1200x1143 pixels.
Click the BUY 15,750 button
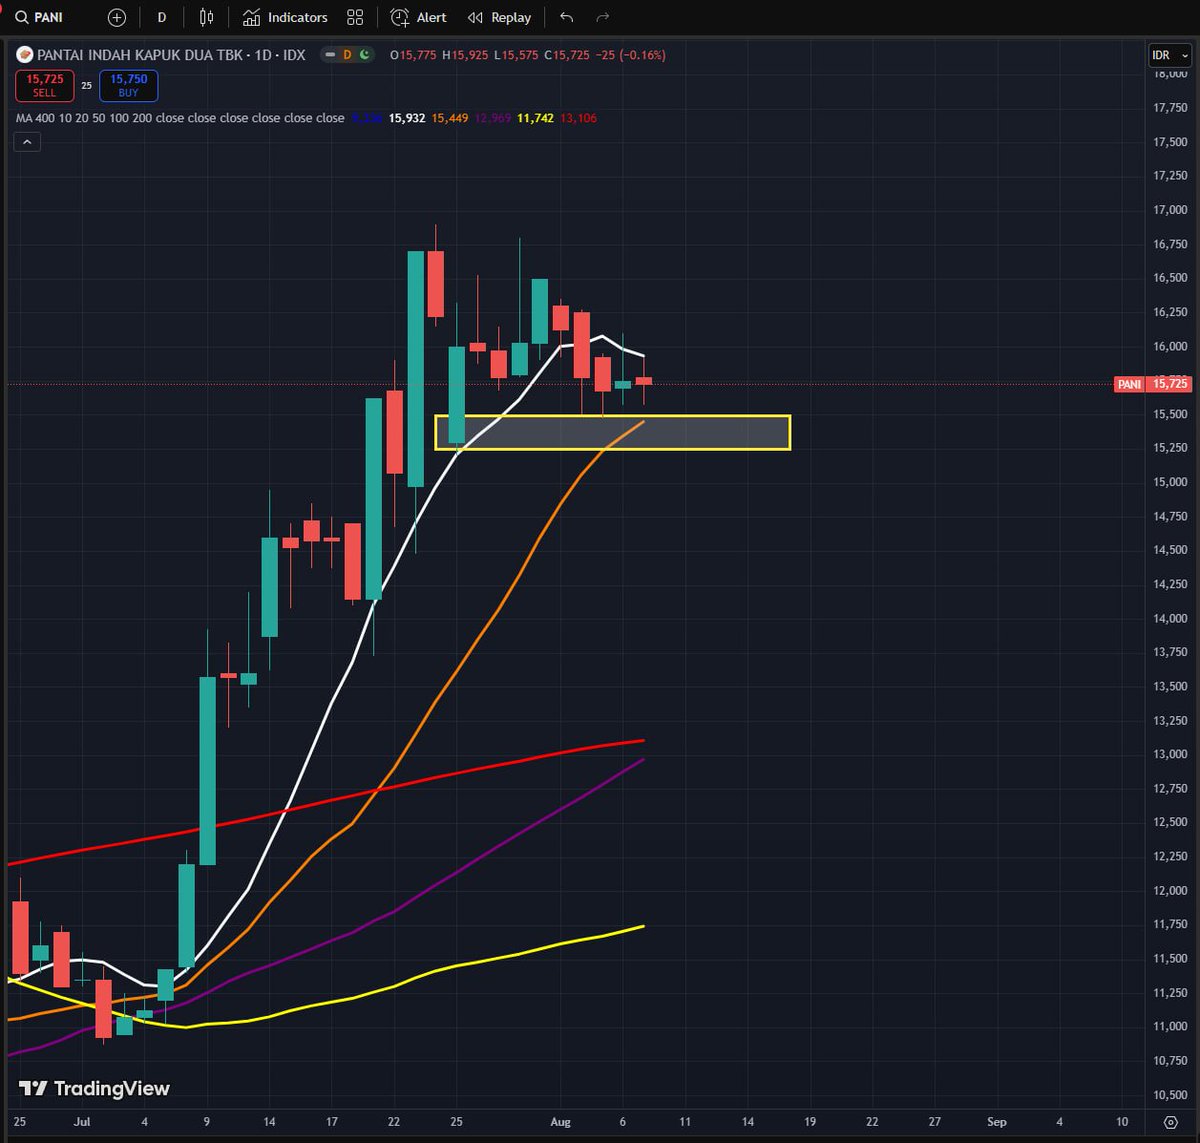128,86
